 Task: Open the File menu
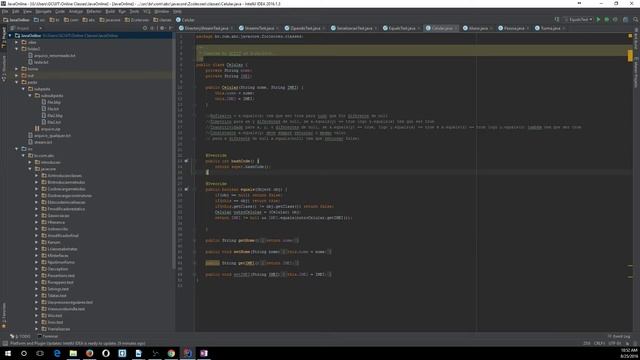(x=5, y=11)
